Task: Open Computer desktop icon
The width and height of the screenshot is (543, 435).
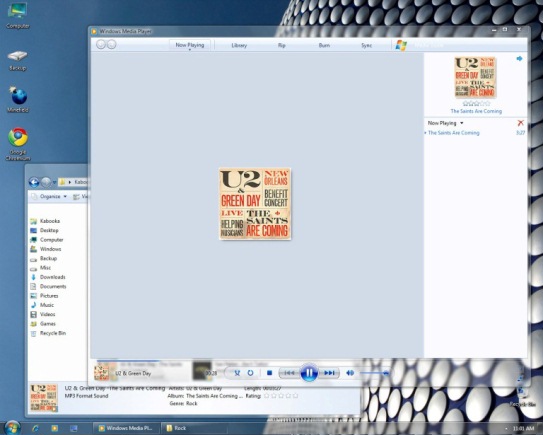Action: pos(17,16)
